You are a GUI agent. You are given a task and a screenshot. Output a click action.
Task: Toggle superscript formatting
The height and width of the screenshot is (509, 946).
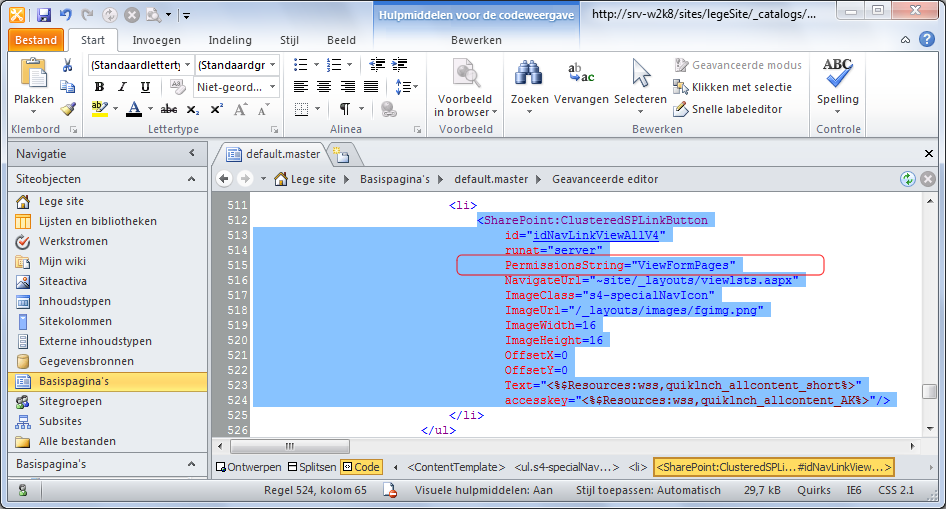pos(217,109)
